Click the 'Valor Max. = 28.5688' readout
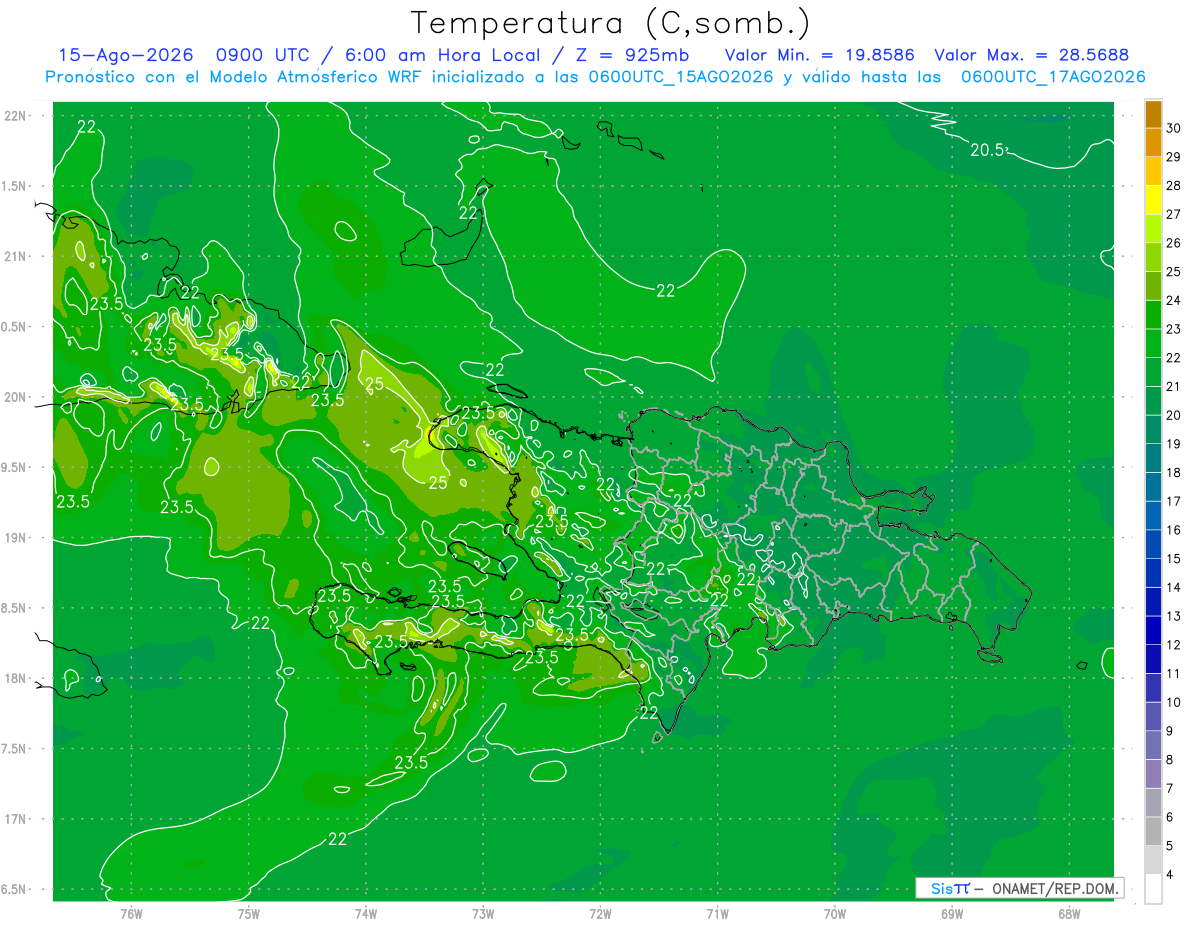 (x=1031, y=55)
